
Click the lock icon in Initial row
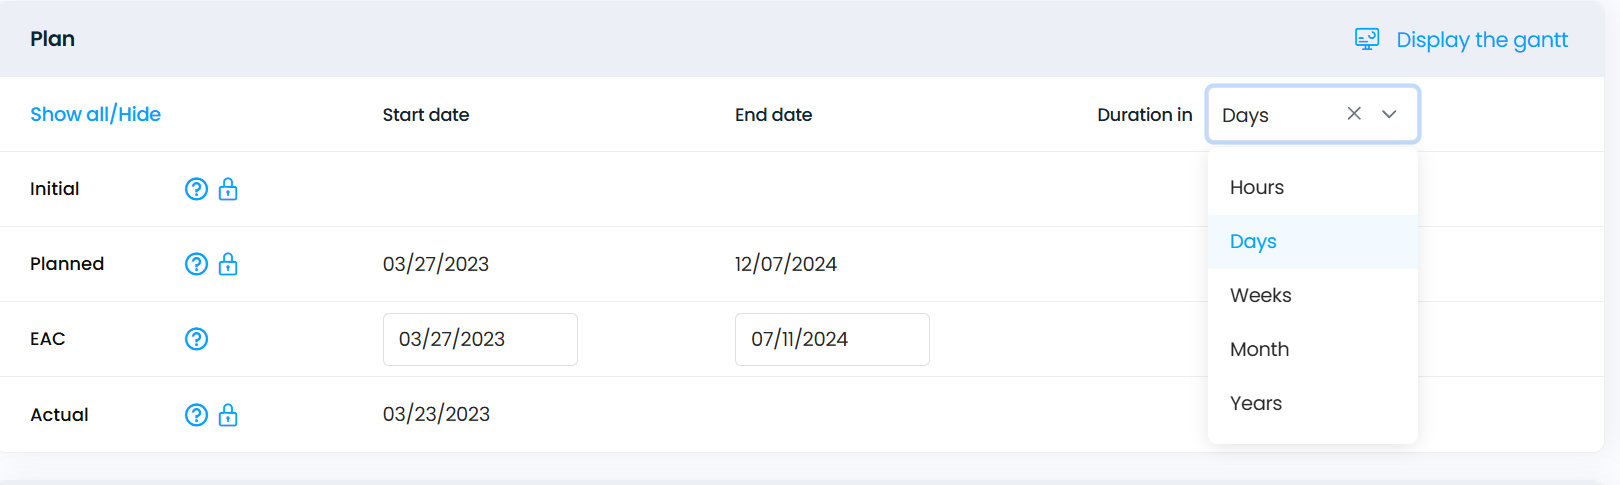[x=228, y=189]
